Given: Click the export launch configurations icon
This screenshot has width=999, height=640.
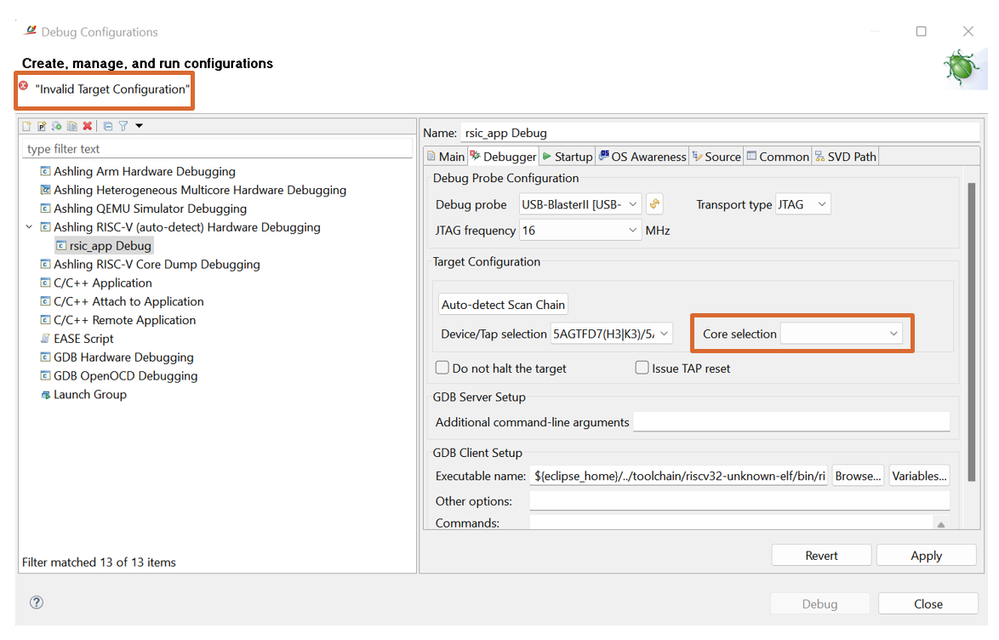Looking at the screenshot, I should tap(56, 126).
